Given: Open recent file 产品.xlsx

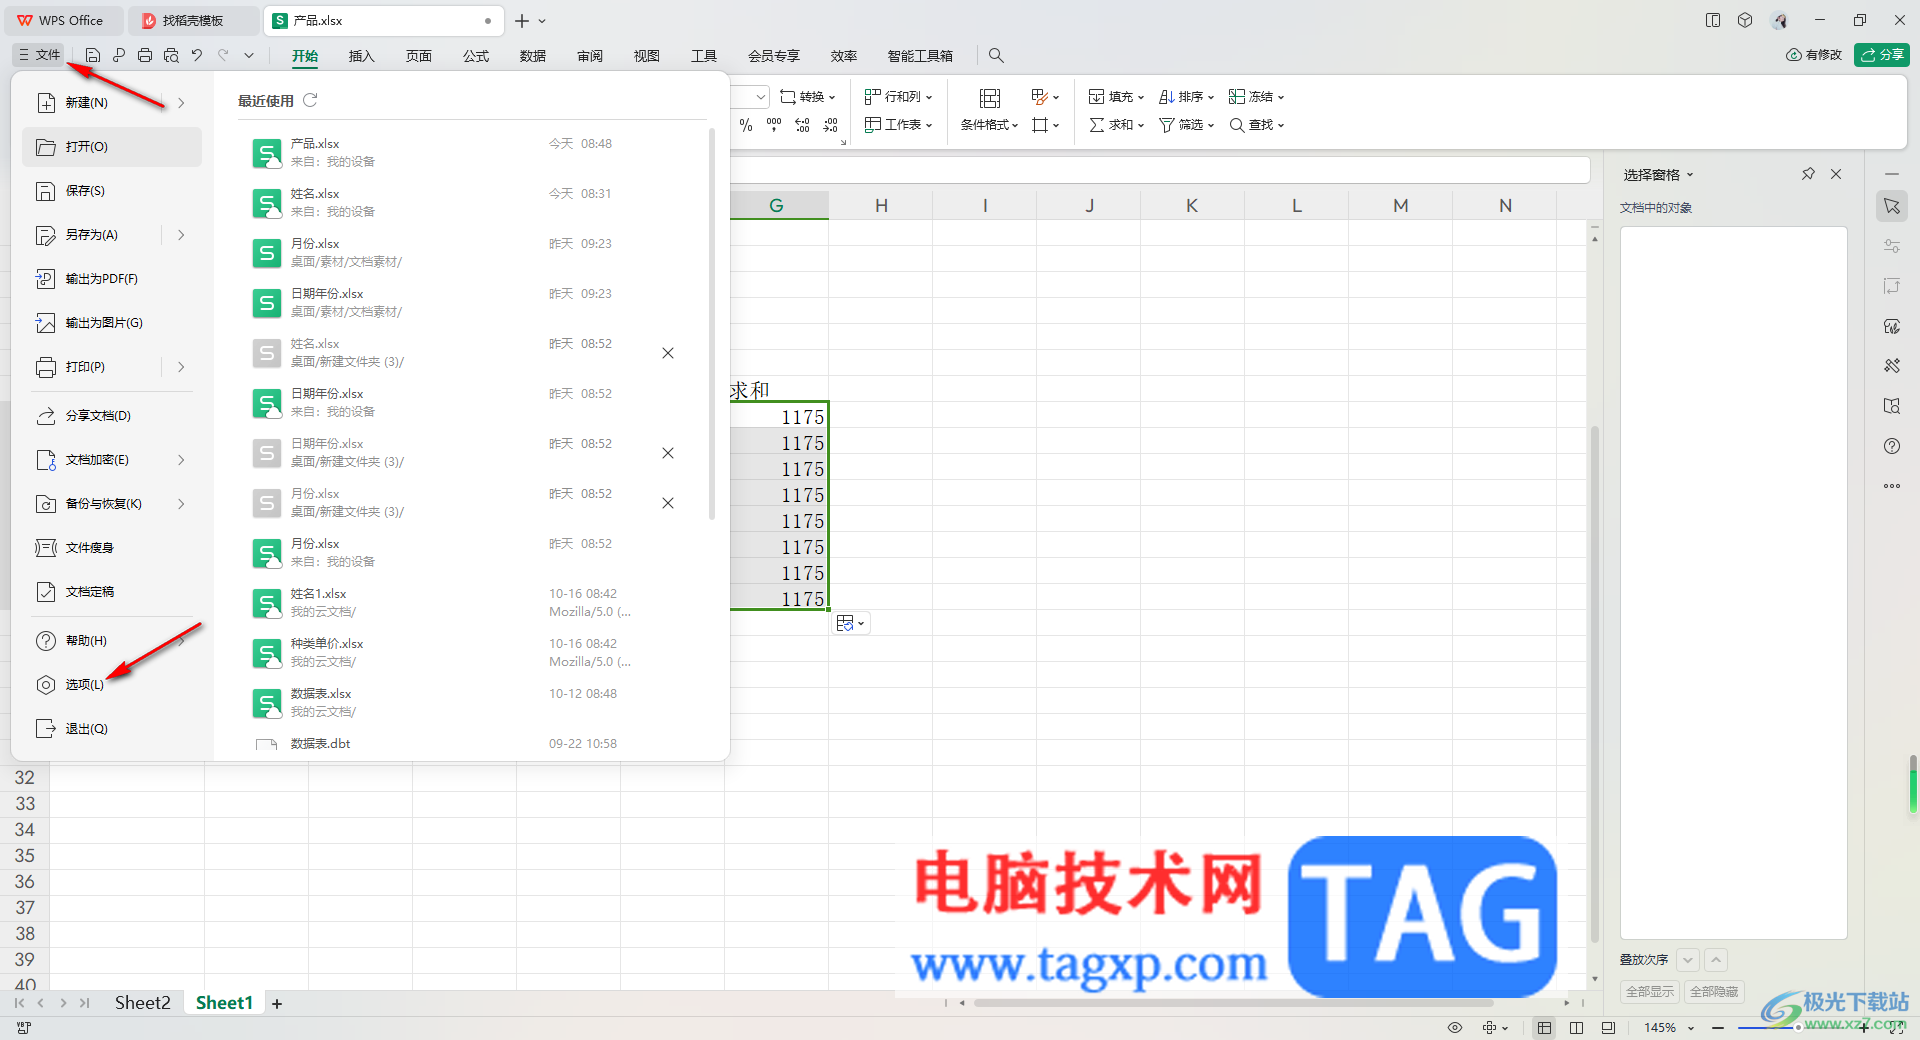Looking at the screenshot, I should coord(470,153).
